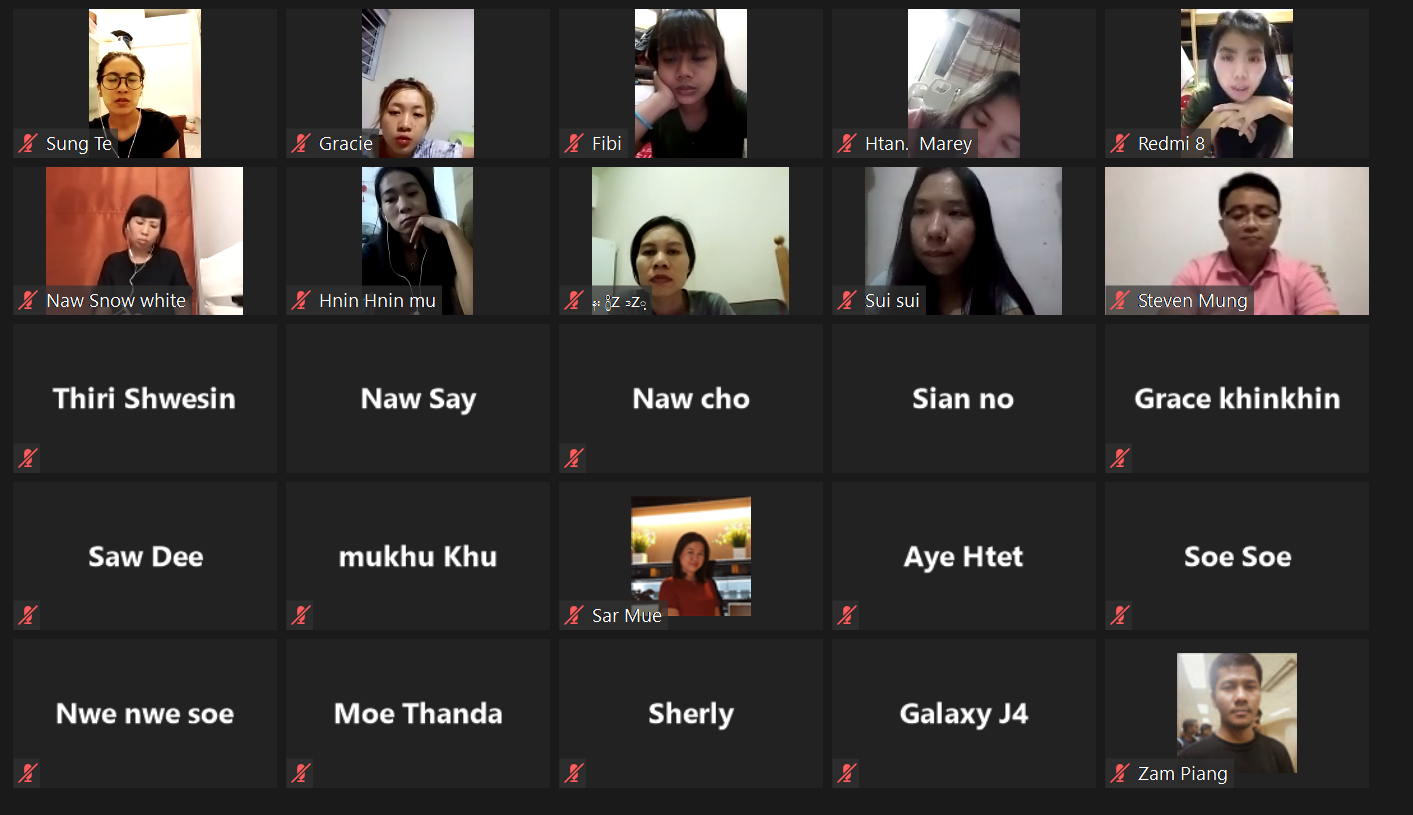Click the muted mic icon on Galaxy J4's tile
Viewport: 1413px width, 815px height.
847,773
